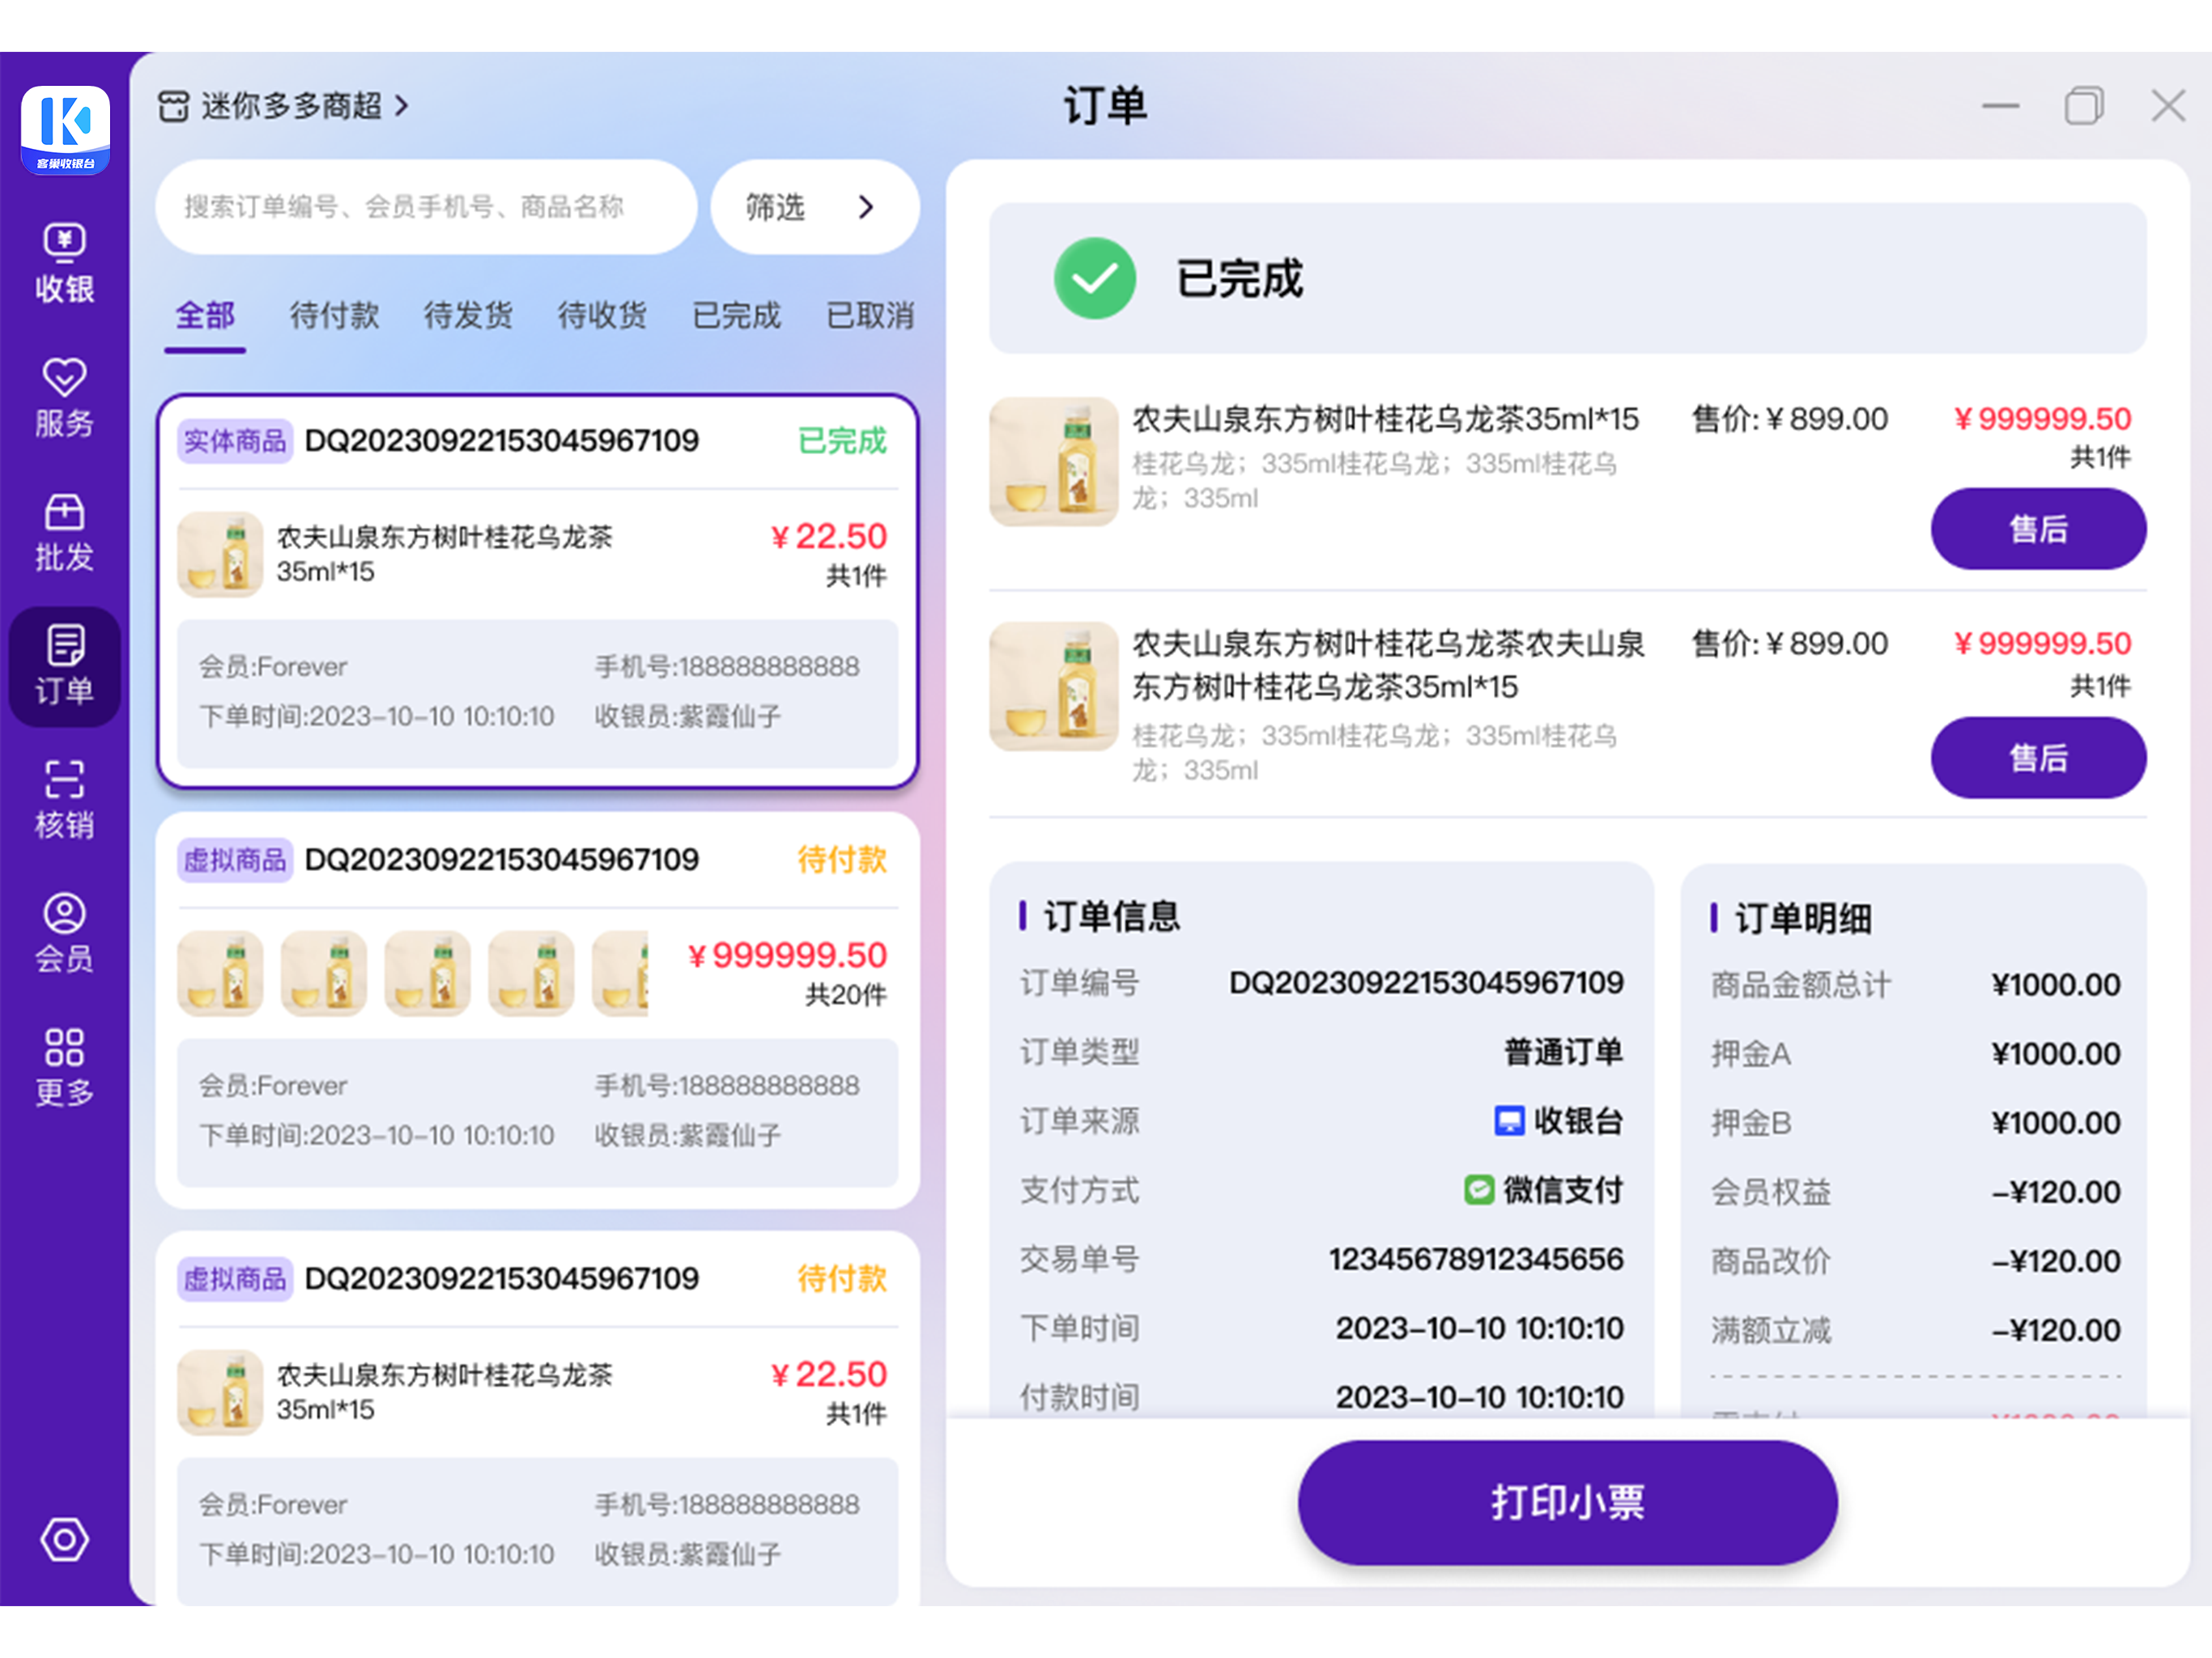
Task: Click the 客巢收银台 app logo
Action: [x=65, y=130]
